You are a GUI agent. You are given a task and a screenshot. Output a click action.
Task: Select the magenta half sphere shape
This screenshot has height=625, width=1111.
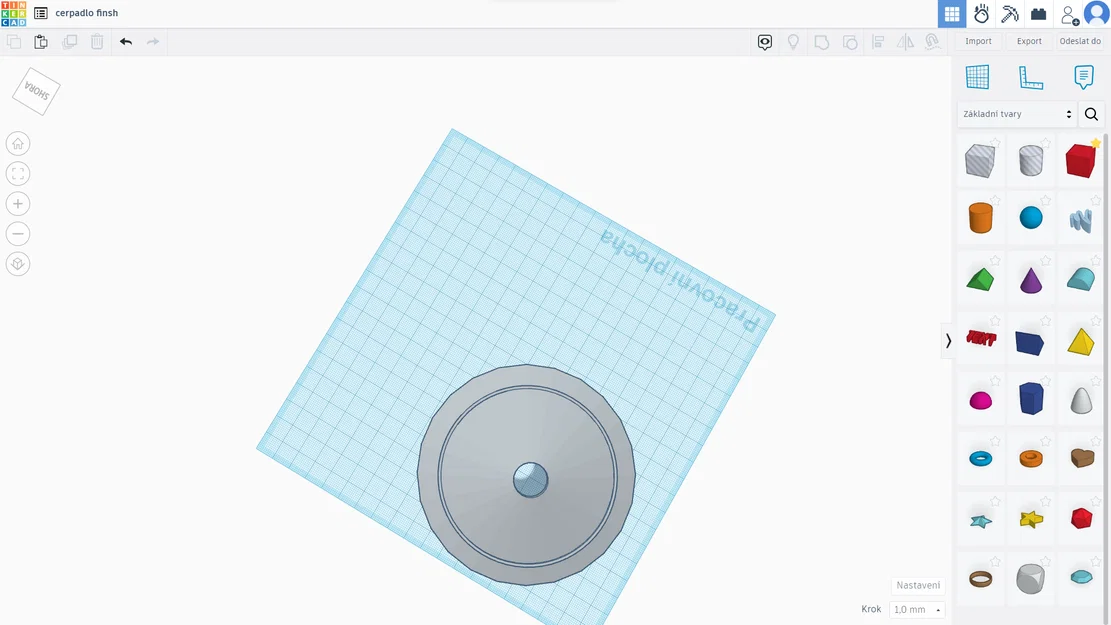click(980, 401)
